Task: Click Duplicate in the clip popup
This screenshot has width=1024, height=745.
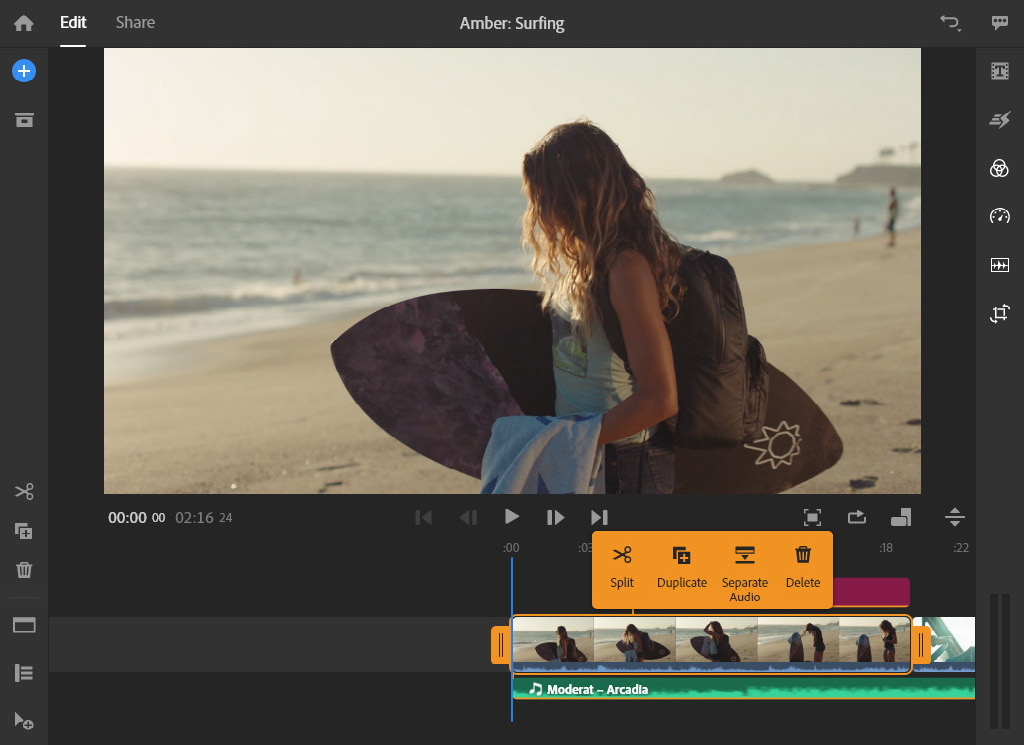Action: tap(682, 567)
